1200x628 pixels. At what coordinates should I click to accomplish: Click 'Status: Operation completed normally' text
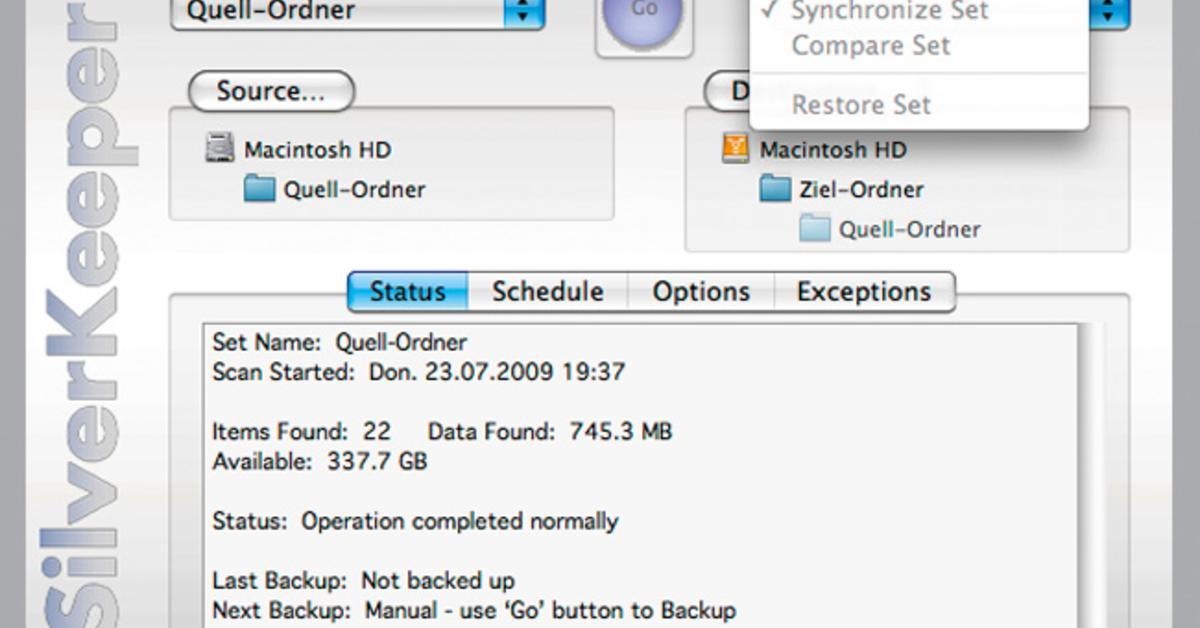click(415, 521)
